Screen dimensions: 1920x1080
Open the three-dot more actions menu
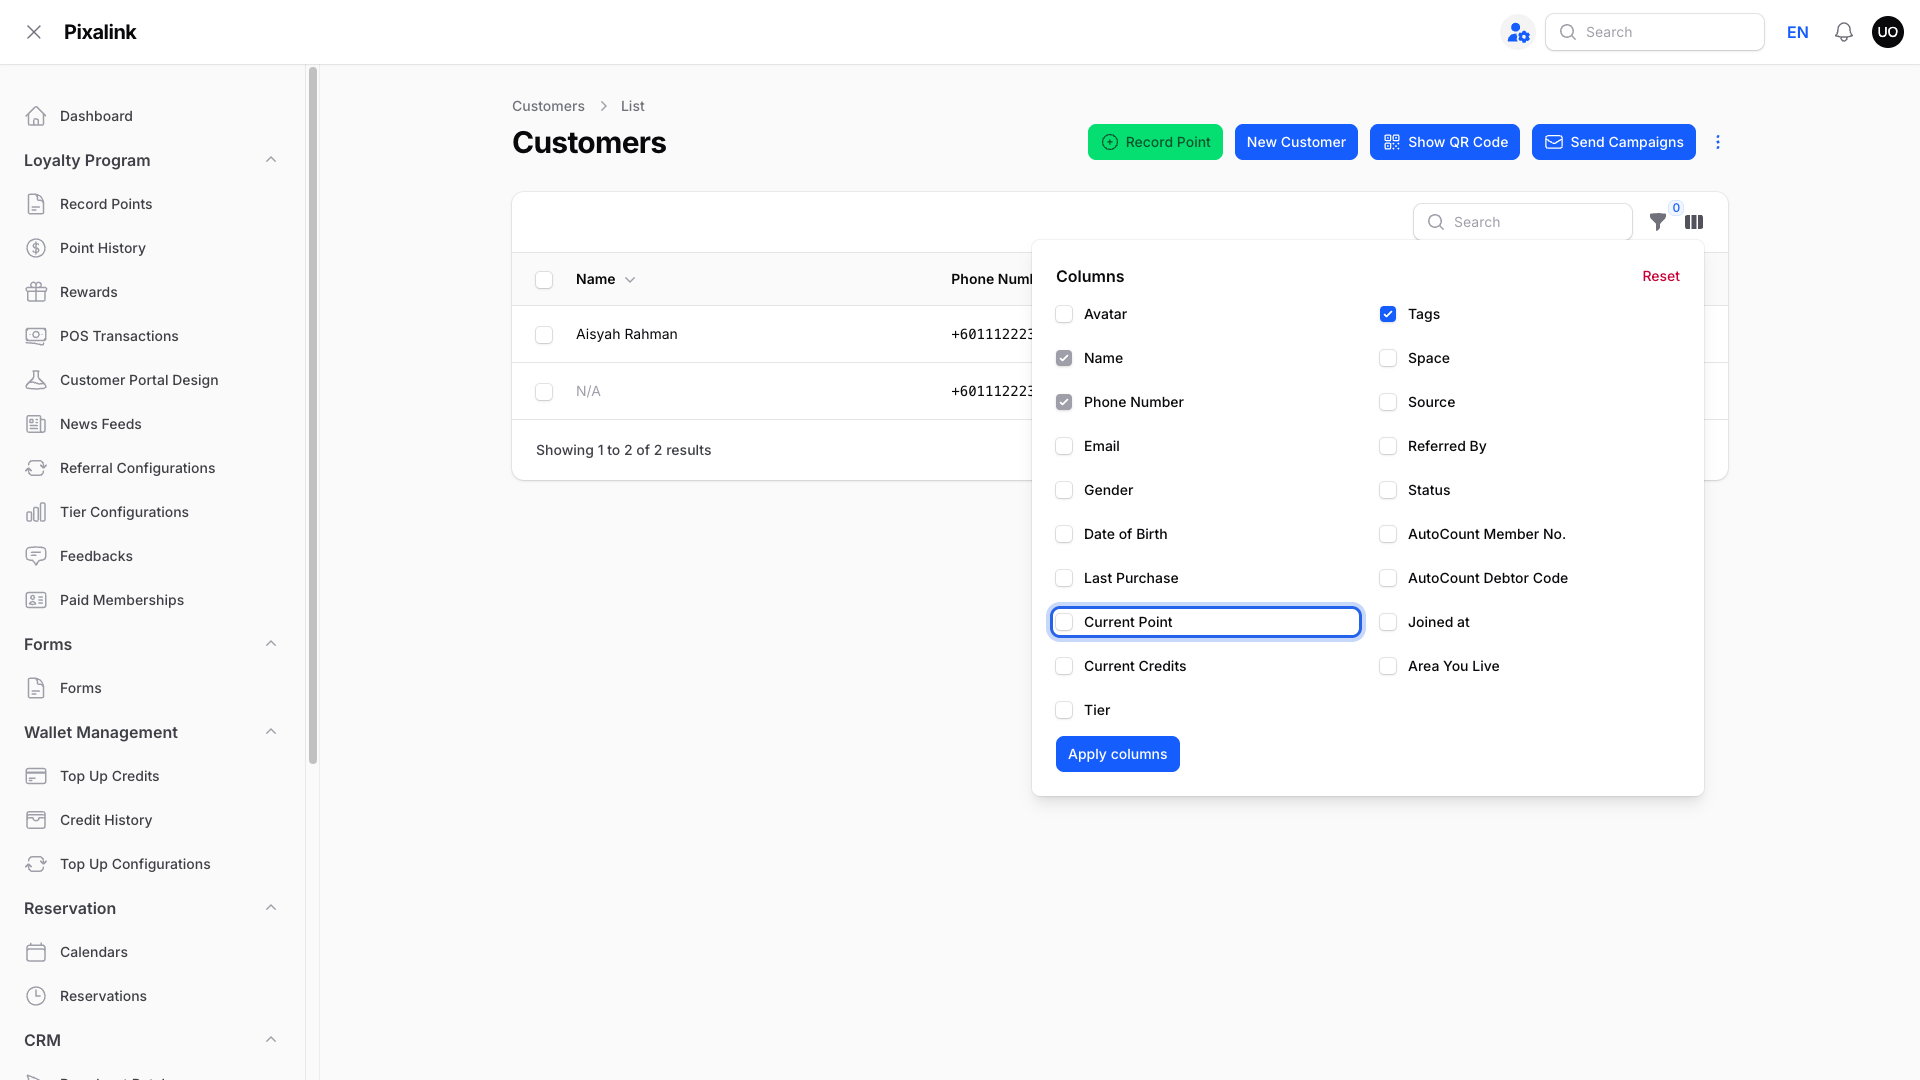pyautogui.click(x=1718, y=142)
